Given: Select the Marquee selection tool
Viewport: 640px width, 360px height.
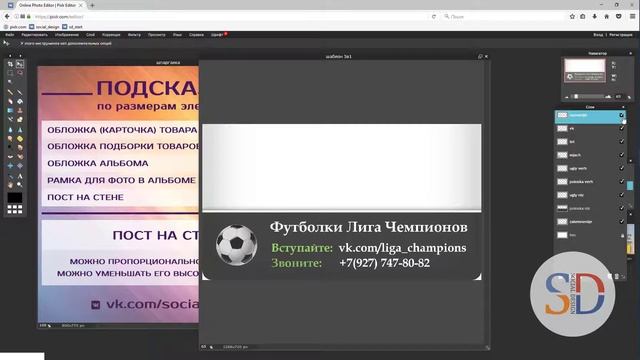Looking at the screenshot, I should coord(10,73).
